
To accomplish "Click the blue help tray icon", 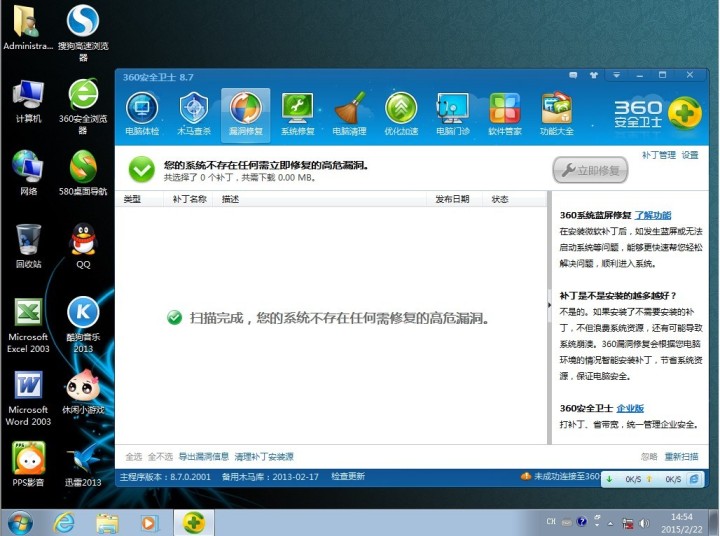I will [582, 522].
